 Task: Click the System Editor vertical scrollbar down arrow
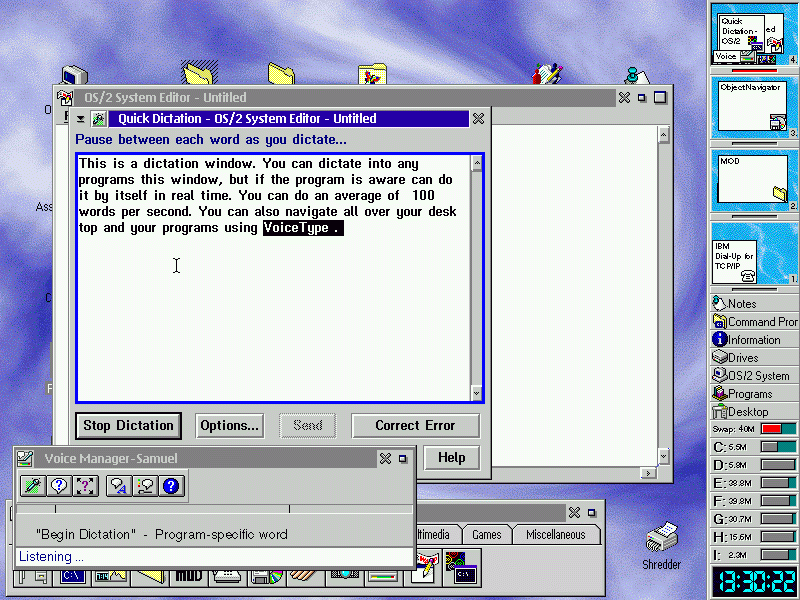coord(663,456)
